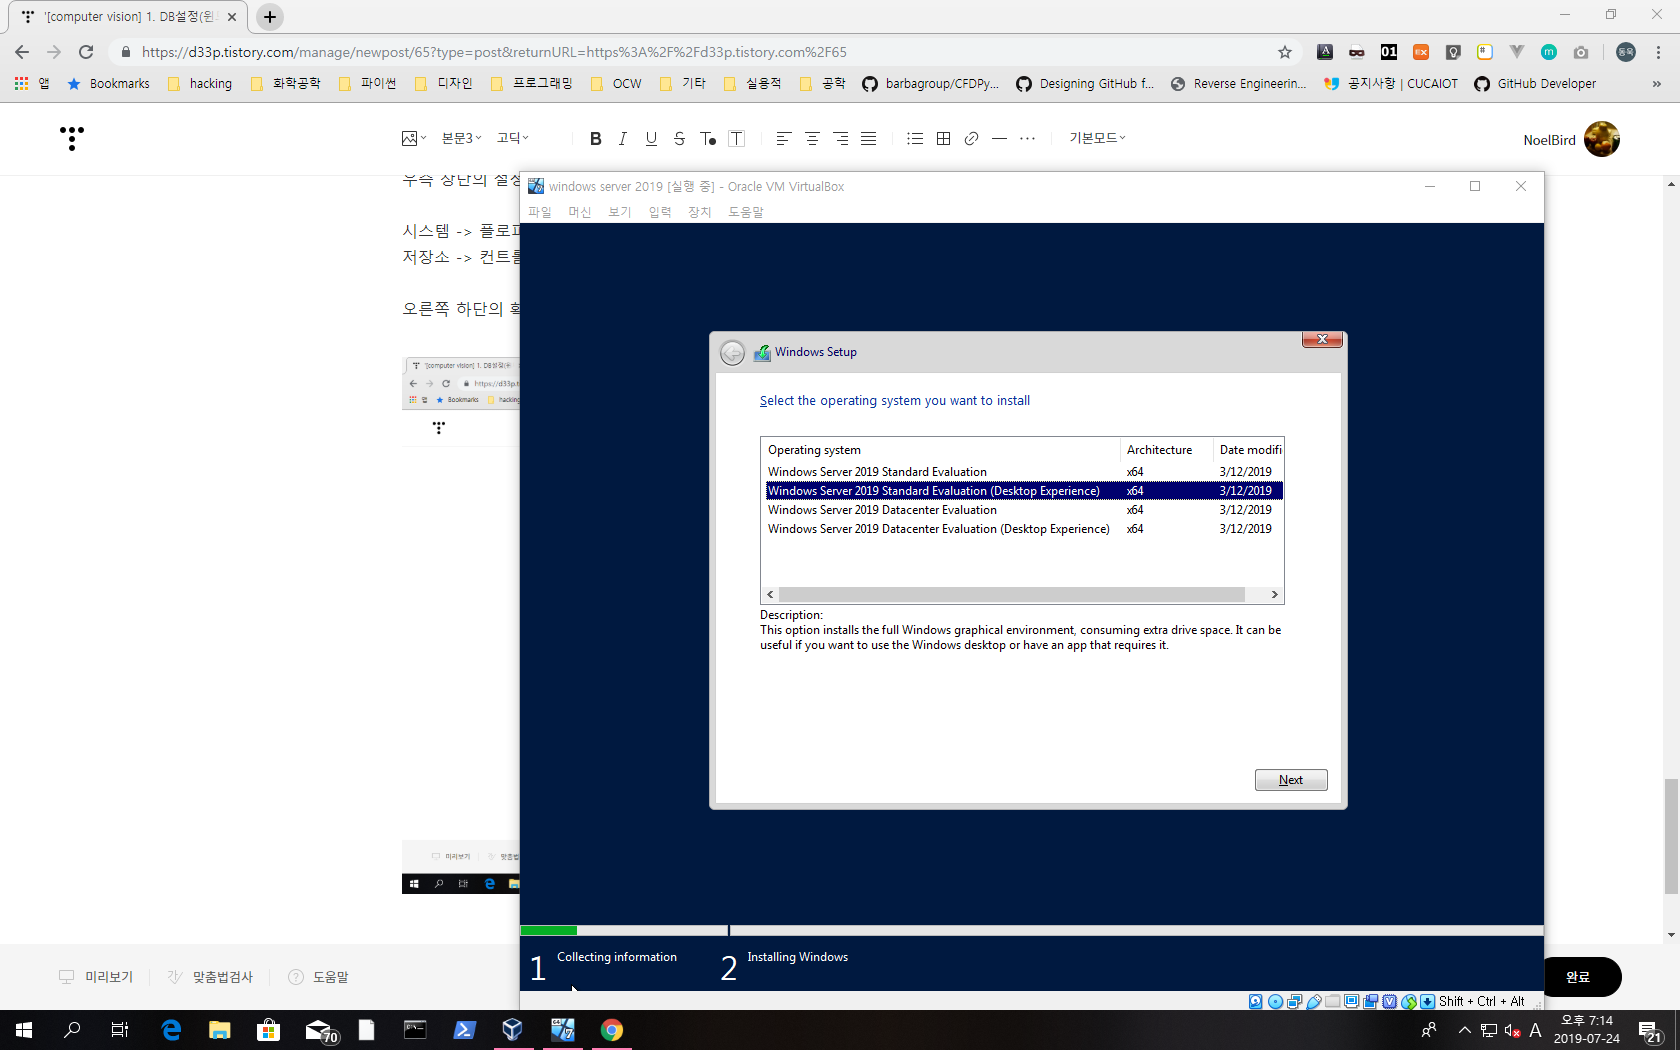Open Chrome menu three dots

[1658, 52]
